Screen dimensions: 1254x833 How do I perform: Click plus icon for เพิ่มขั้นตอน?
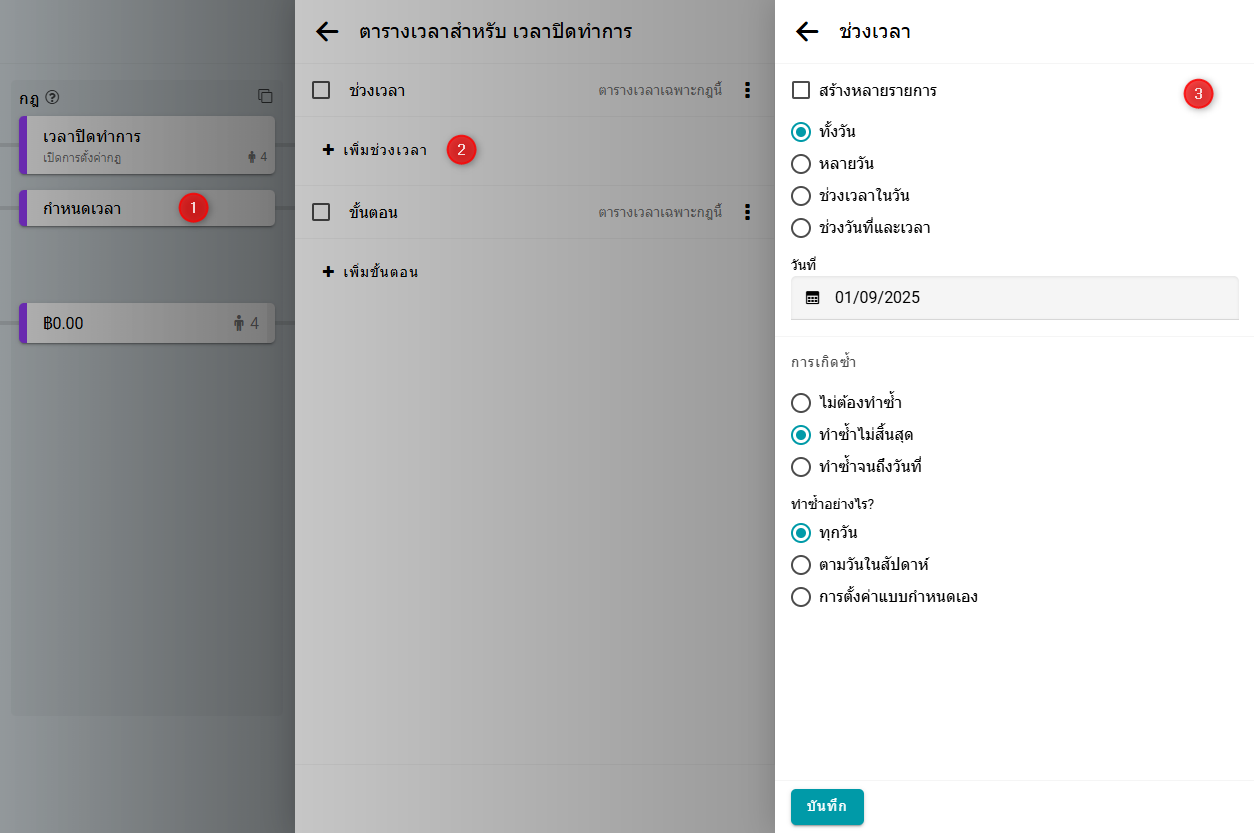pyautogui.click(x=328, y=272)
